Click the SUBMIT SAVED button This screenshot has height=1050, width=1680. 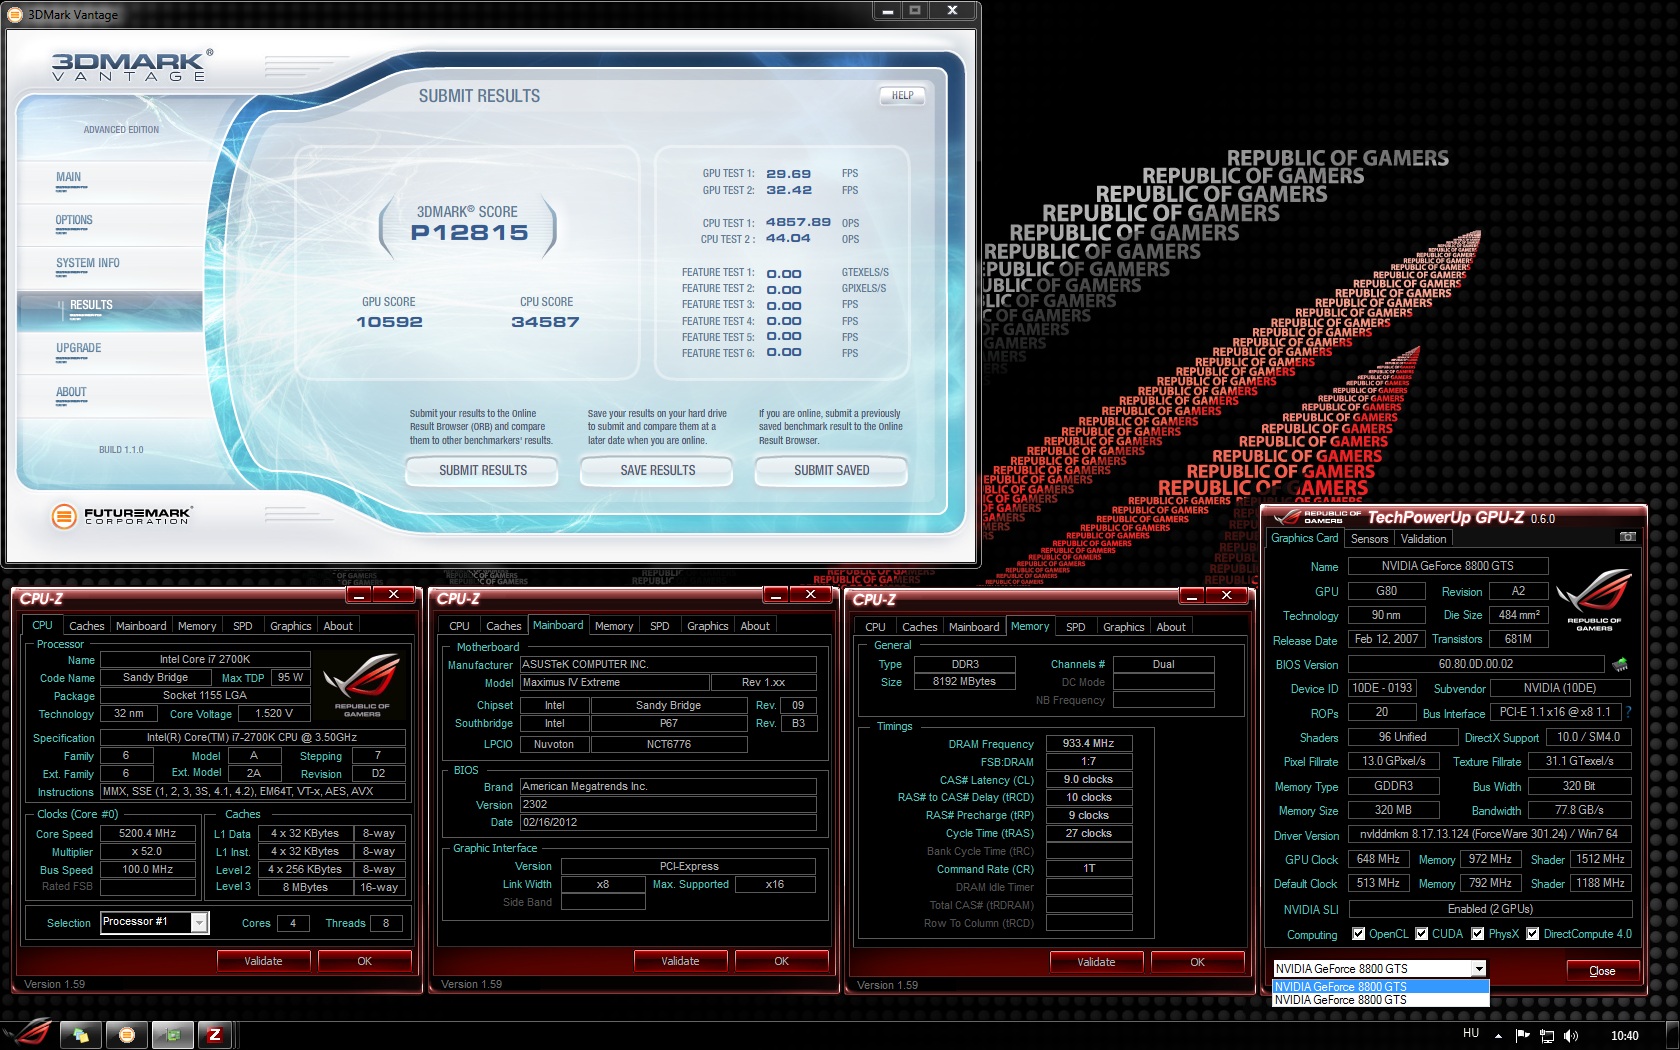click(x=832, y=470)
